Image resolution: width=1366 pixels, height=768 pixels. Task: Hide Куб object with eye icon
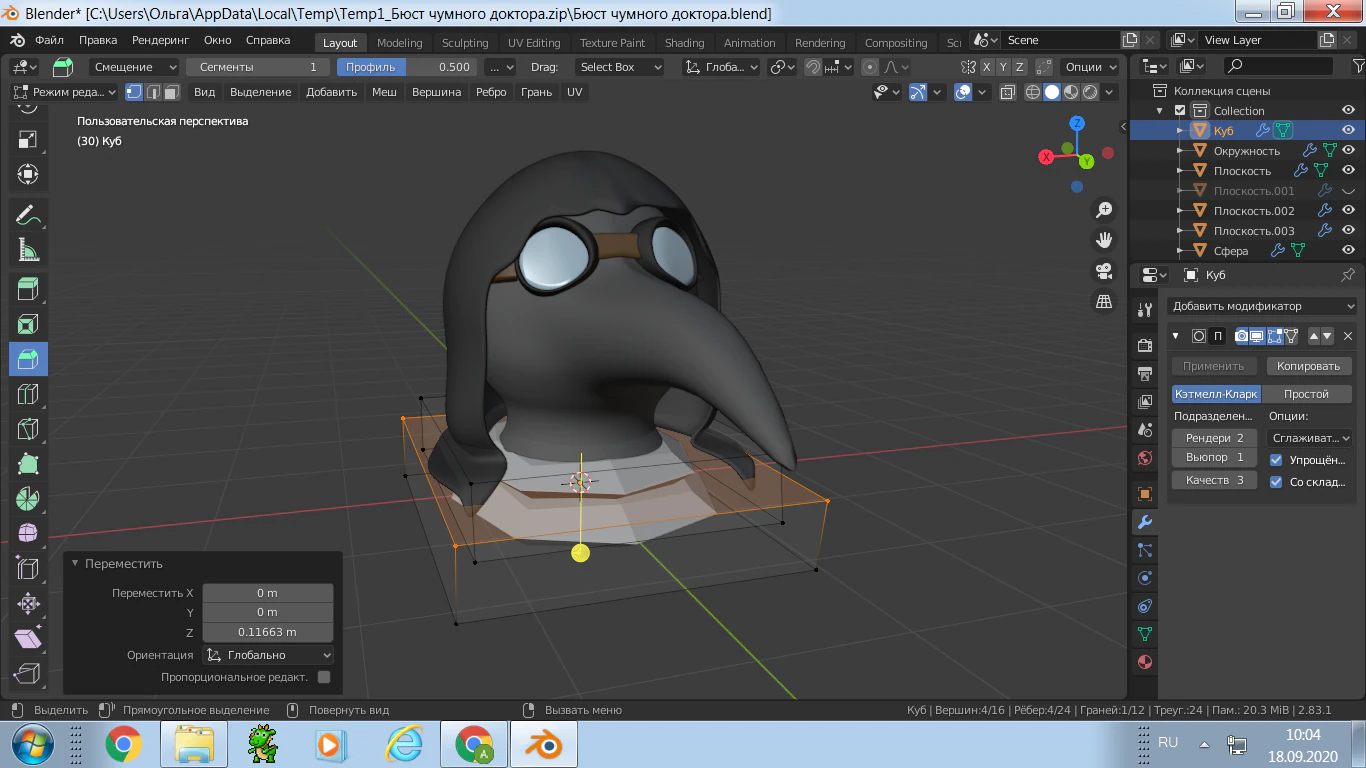click(1348, 130)
